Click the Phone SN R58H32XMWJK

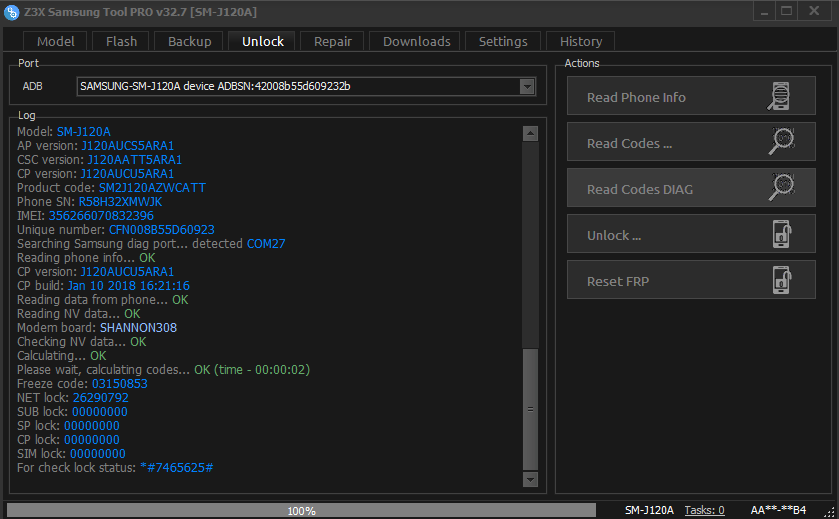(x=120, y=202)
